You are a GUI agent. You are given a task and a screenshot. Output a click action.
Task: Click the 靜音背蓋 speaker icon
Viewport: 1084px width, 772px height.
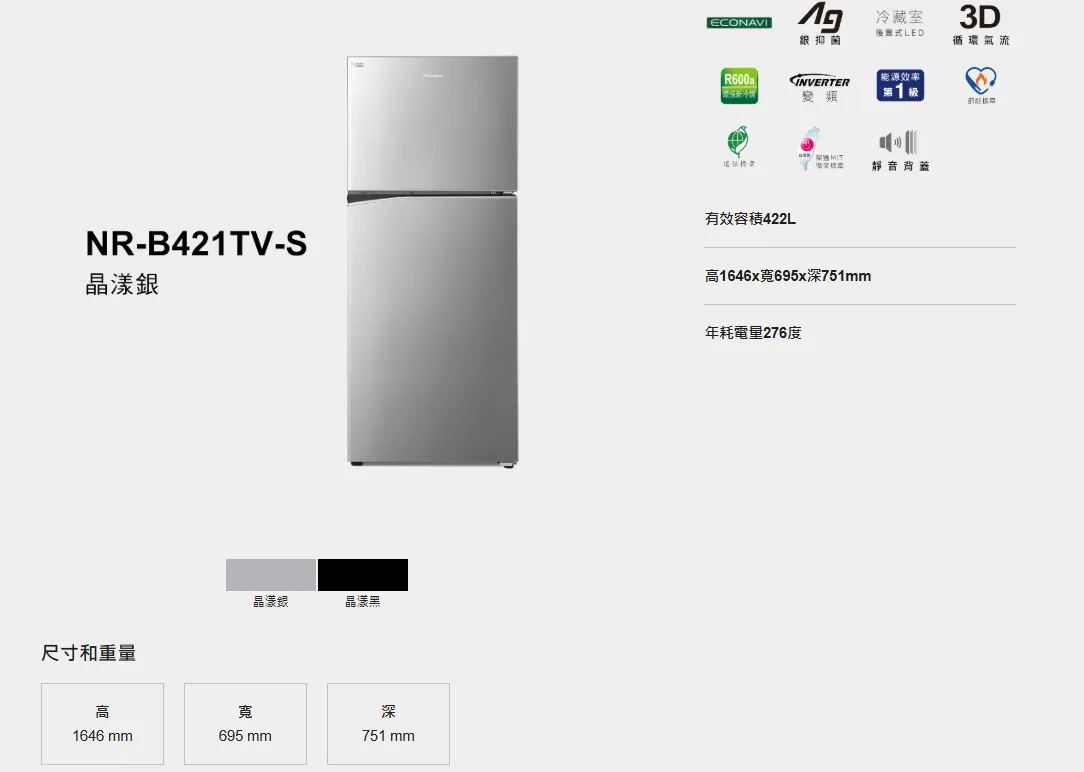[x=900, y=150]
